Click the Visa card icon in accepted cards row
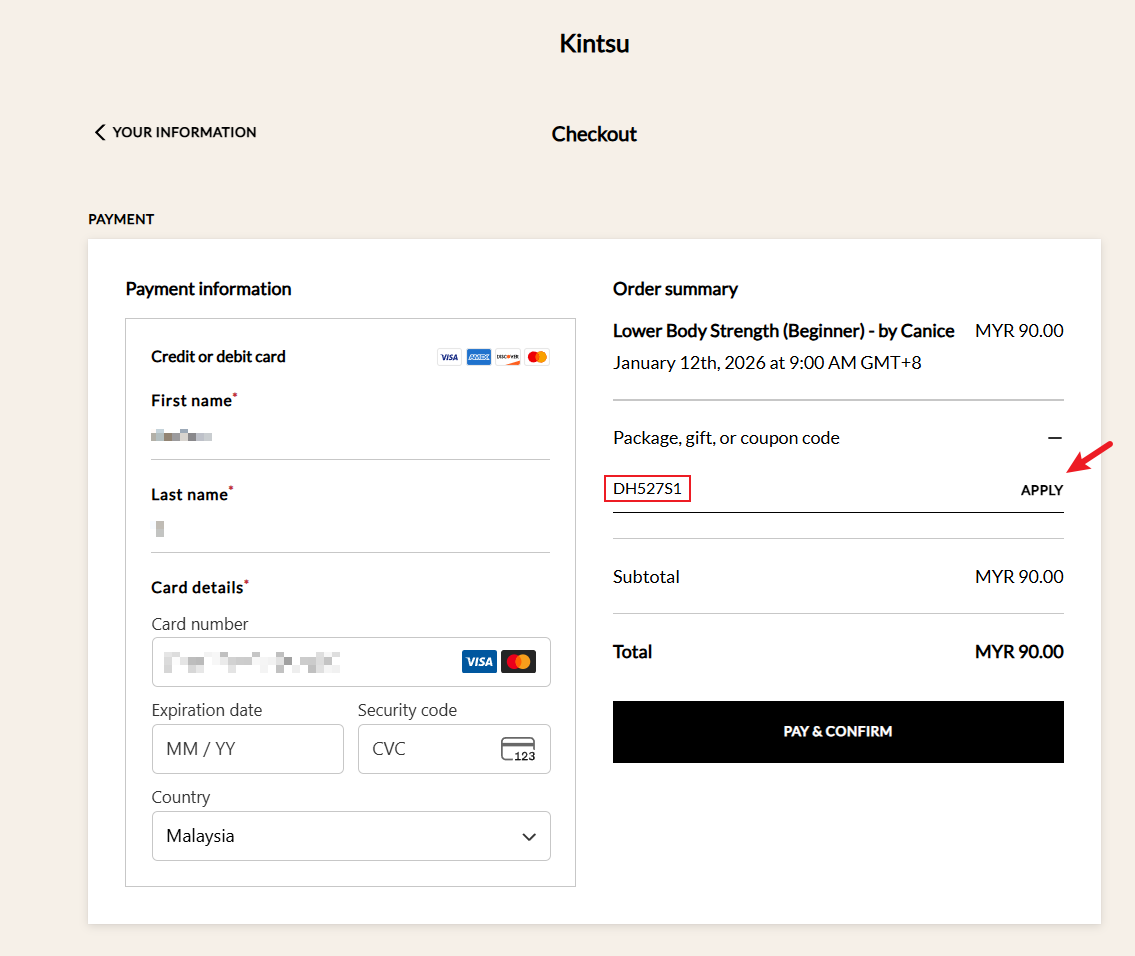Image resolution: width=1135 pixels, height=956 pixels. 449,357
